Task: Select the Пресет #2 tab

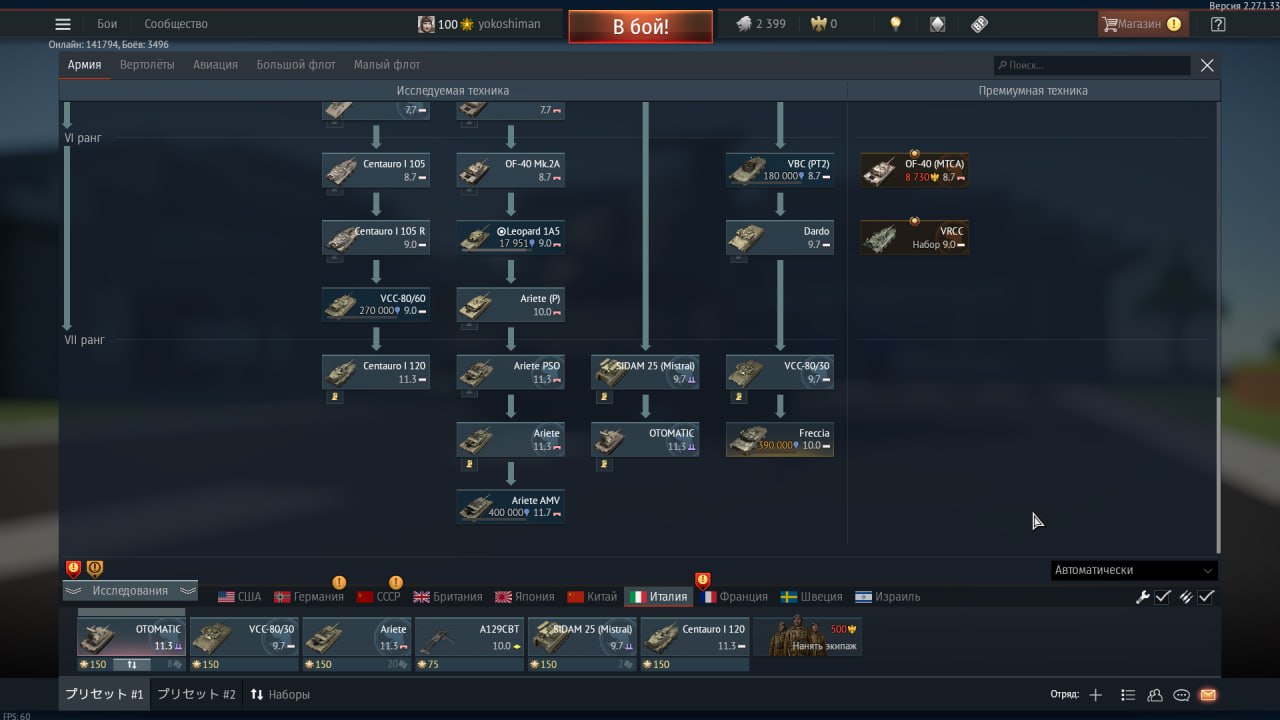Action: [x=197, y=694]
